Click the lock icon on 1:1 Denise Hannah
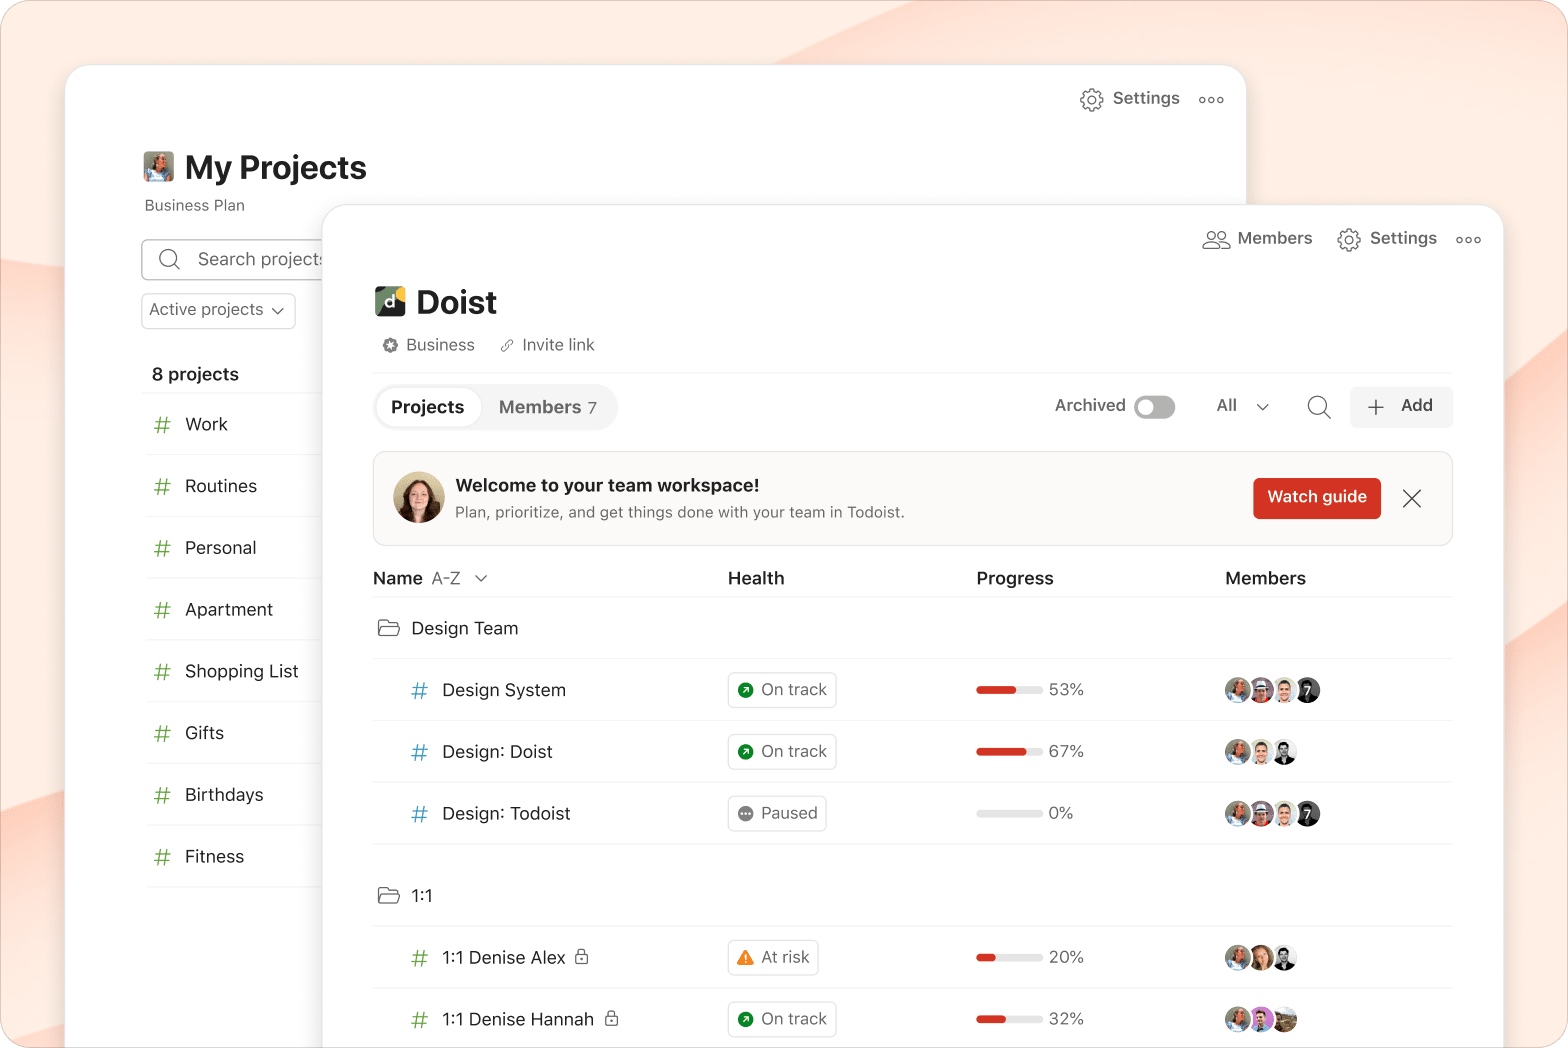Image resolution: width=1568 pixels, height=1048 pixels. pyautogui.click(x=612, y=1018)
